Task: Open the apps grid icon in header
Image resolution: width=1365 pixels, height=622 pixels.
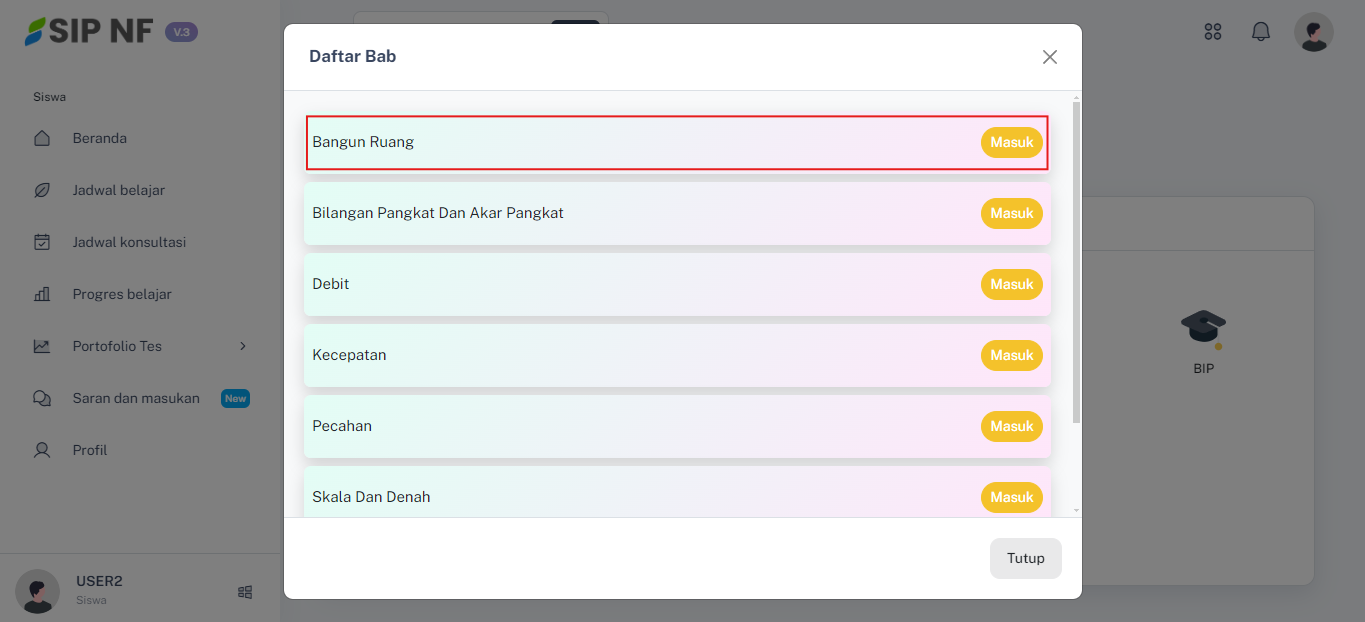Action: click(x=1213, y=32)
